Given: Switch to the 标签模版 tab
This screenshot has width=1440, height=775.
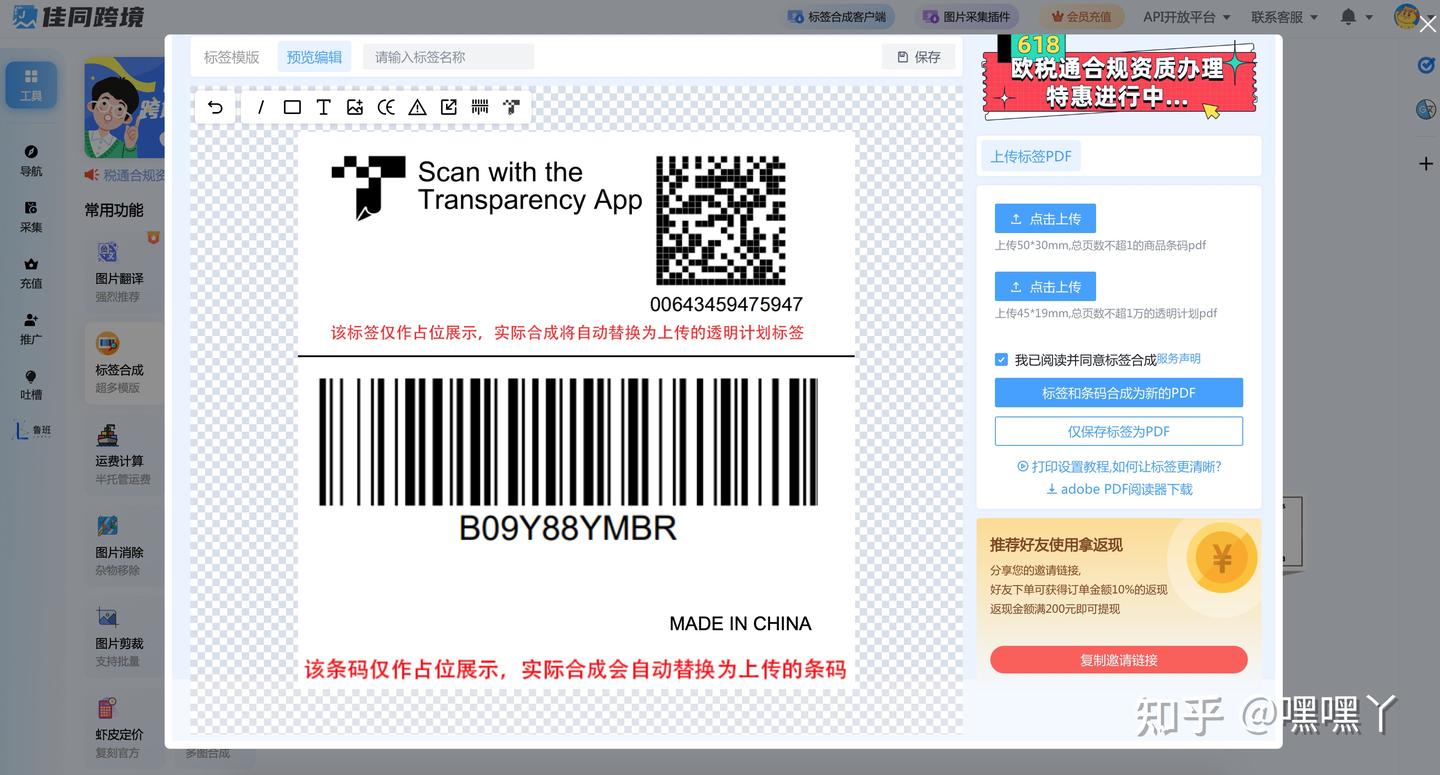Looking at the screenshot, I should pos(232,57).
